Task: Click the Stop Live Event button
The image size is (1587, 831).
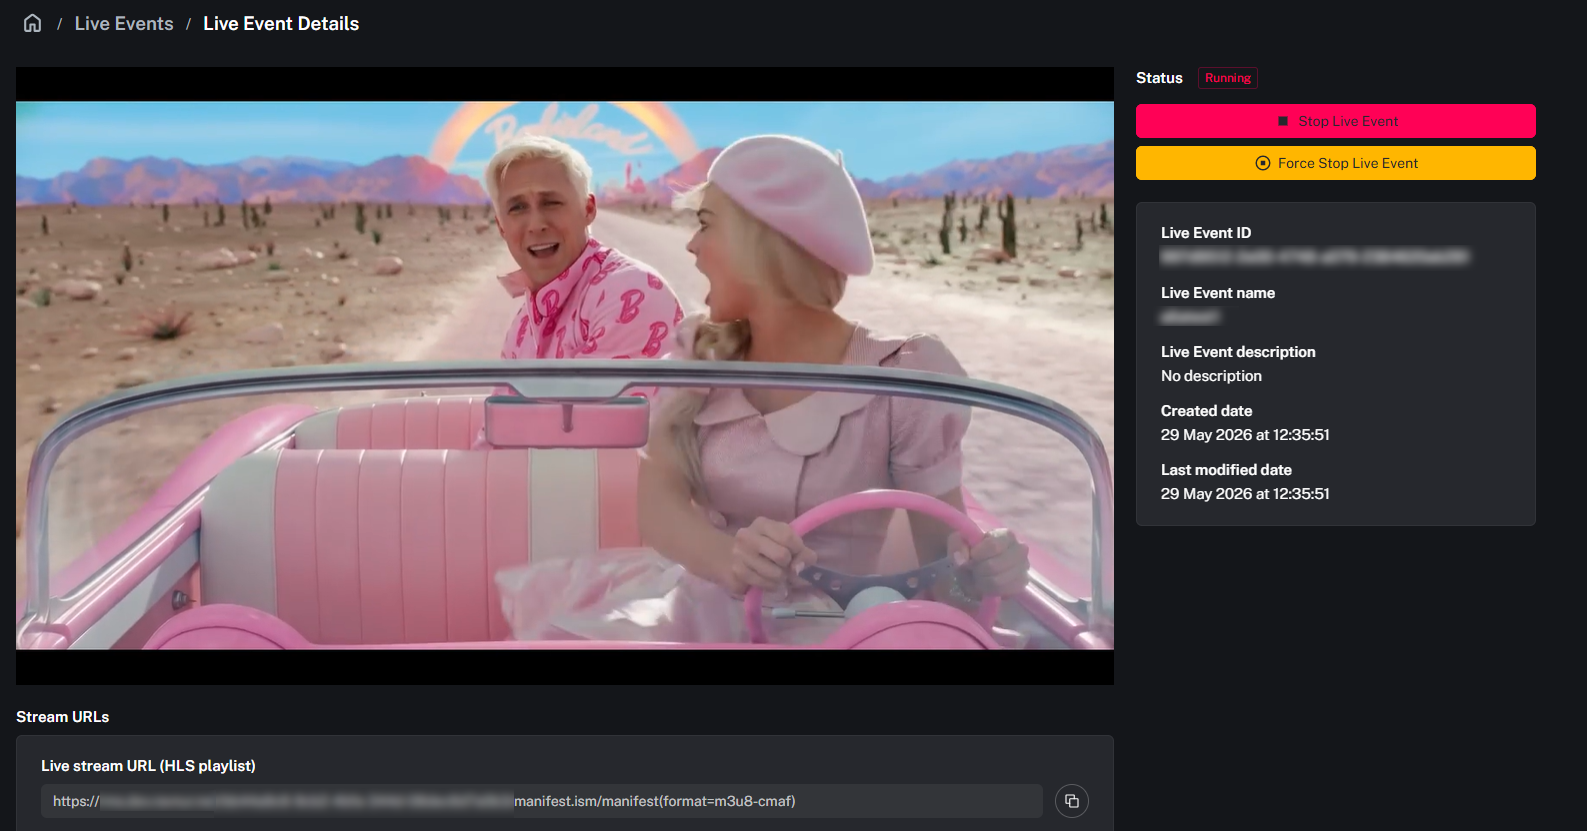Action: coord(1335,121)
